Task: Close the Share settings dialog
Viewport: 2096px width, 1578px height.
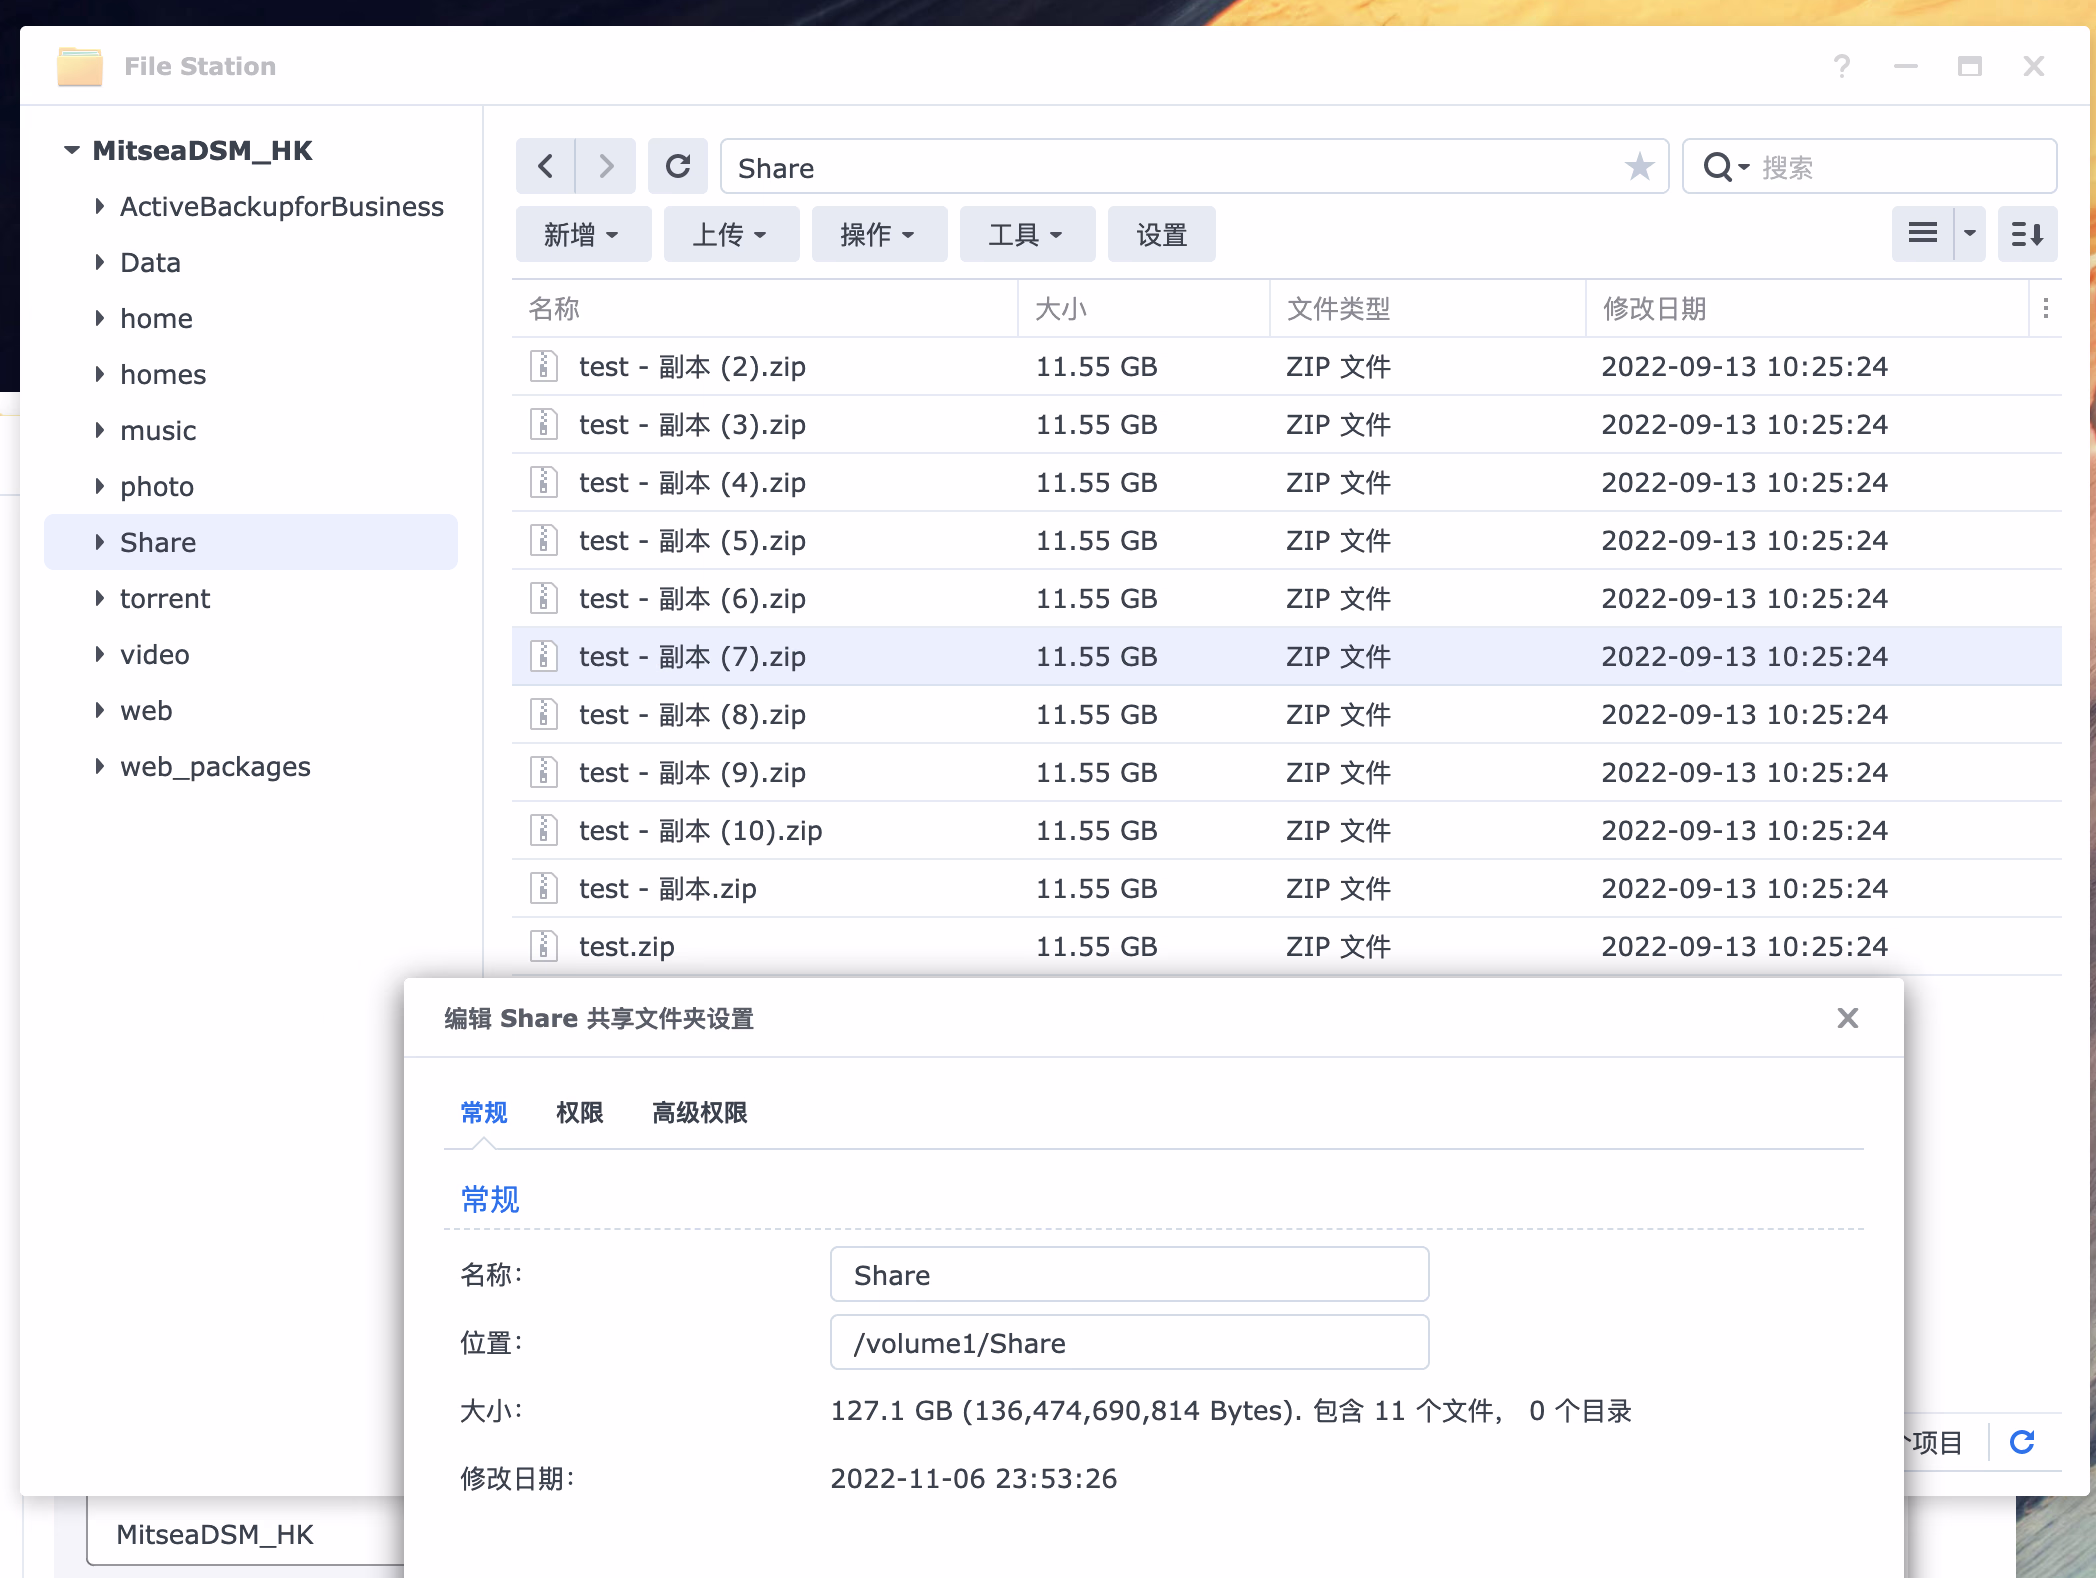Action: (1847, 1018)
